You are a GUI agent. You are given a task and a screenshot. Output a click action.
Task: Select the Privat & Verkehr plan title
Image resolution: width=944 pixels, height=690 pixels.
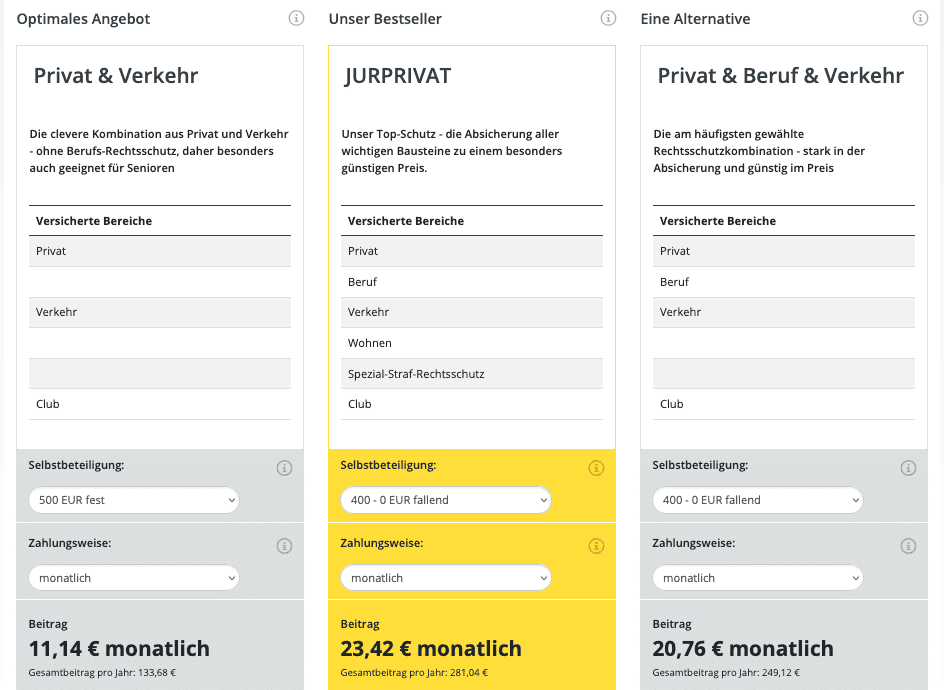[116, 76]
